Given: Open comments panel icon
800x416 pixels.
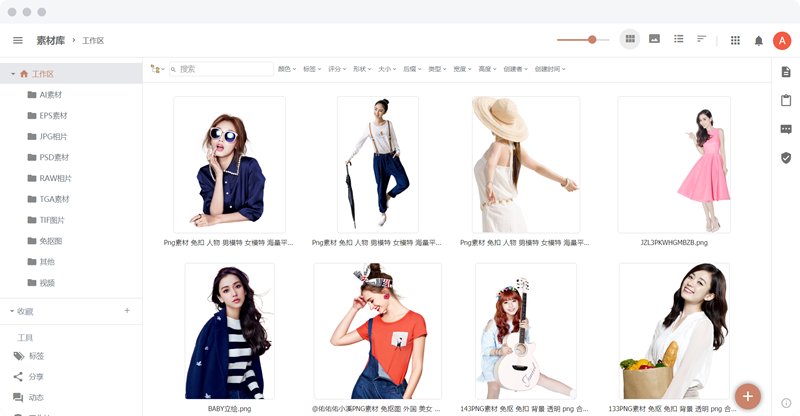Looking at the screenshot, I should click(786, 129).
